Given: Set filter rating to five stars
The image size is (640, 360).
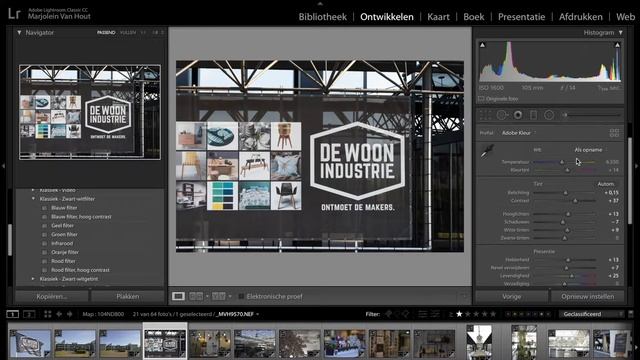Looking at the screenshot, I should coord(493,314).
